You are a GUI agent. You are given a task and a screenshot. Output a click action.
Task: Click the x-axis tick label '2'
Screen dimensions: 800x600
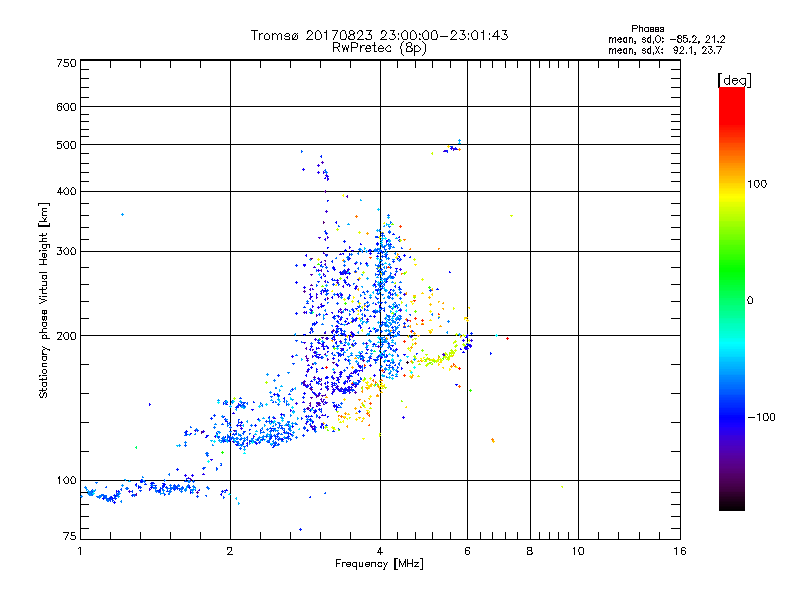point(230,551)
